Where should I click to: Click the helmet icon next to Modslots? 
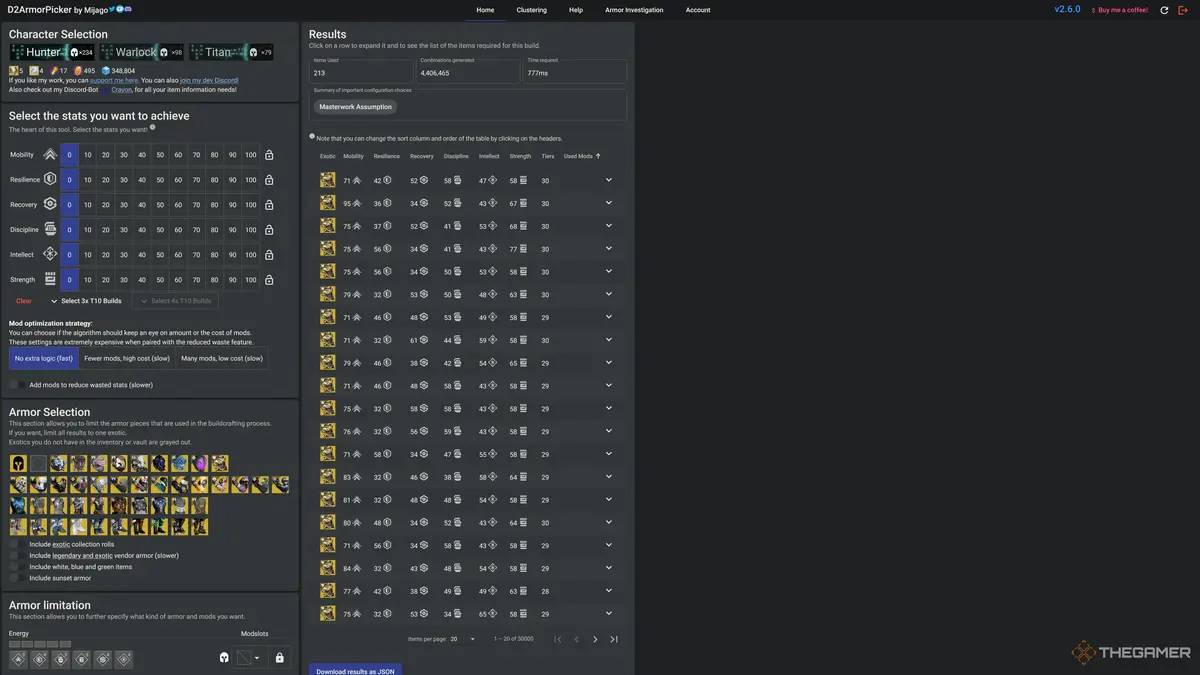(x=224, y=658)
